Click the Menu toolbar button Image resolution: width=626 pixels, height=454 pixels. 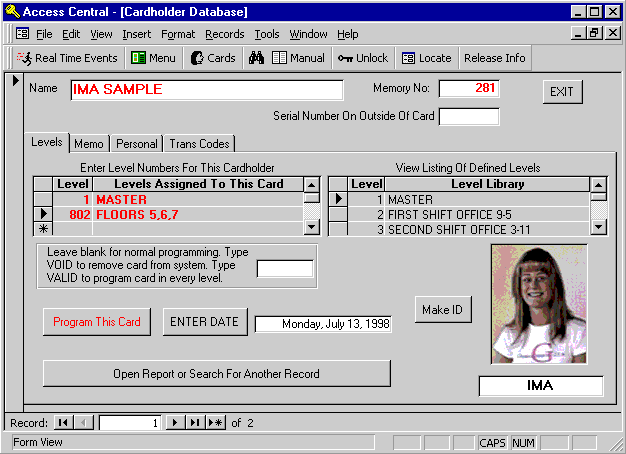tap(153, 58)
